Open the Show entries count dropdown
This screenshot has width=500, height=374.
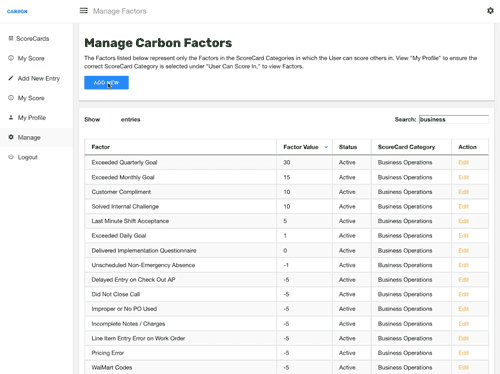[110, 119]
